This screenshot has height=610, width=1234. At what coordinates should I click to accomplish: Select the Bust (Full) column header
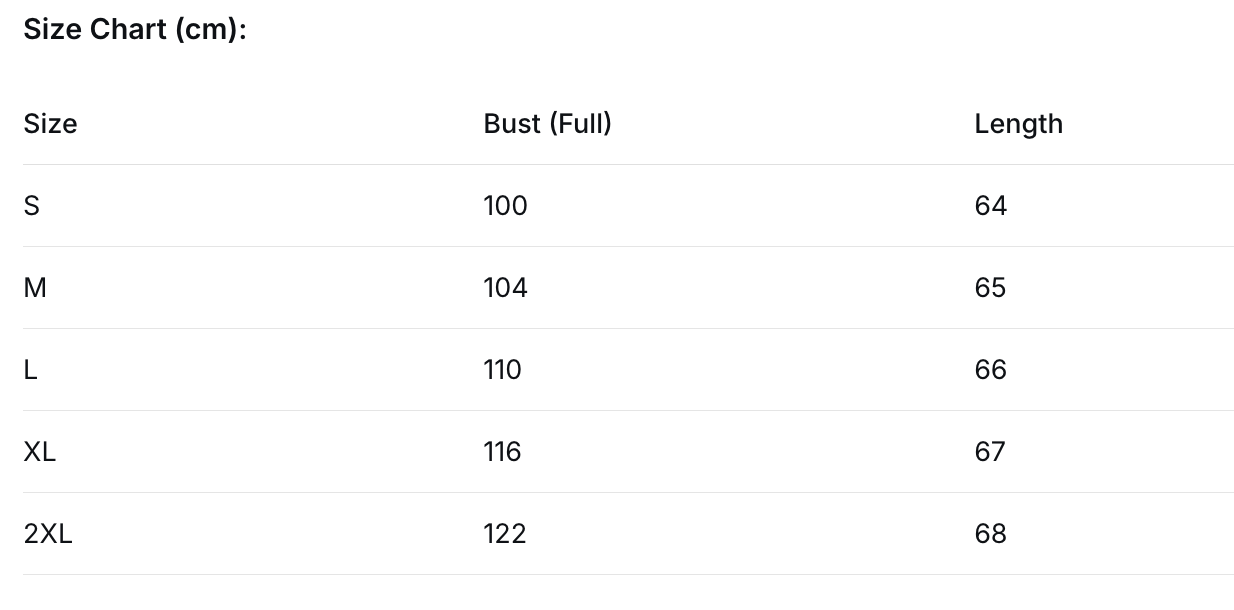[x=547, y=124]
